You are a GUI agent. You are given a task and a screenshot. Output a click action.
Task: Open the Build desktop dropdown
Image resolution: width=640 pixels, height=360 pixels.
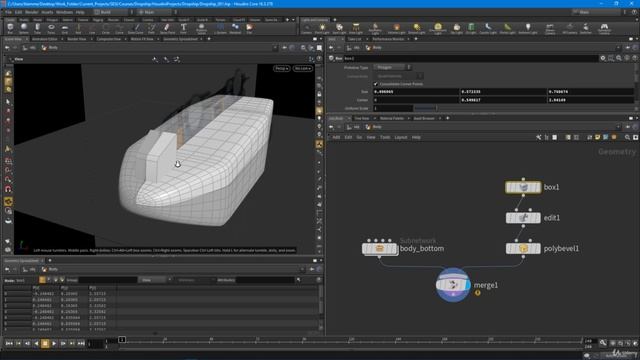click(x=113, y=12)
